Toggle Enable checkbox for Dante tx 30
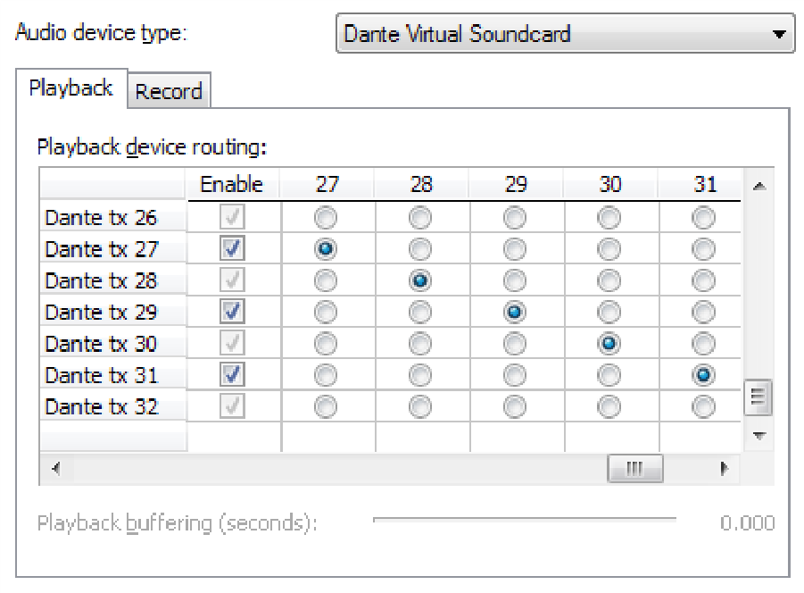This screenshot has width=804, height=593. click(x=232, y=343)
